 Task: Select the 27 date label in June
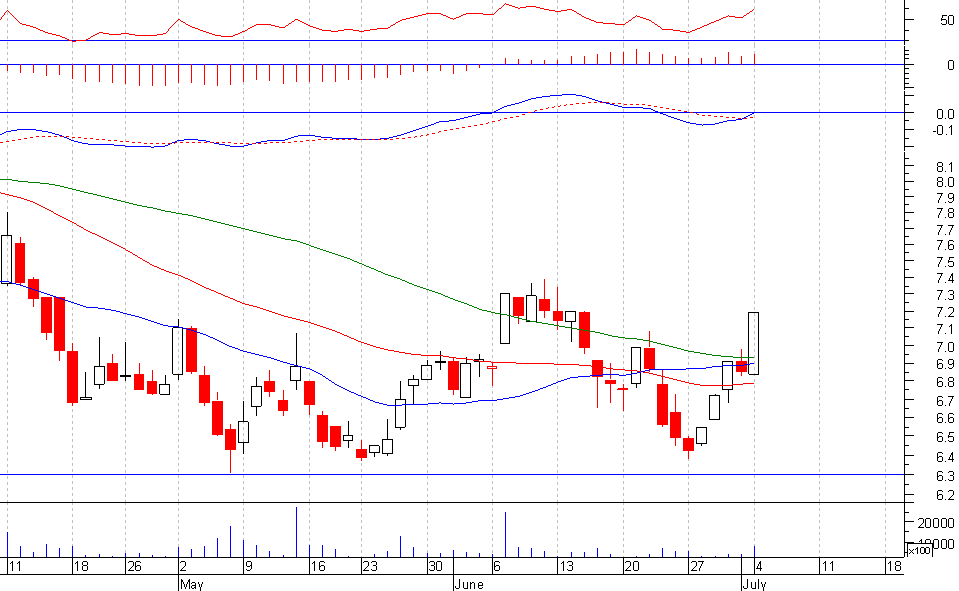coord(697,567)
